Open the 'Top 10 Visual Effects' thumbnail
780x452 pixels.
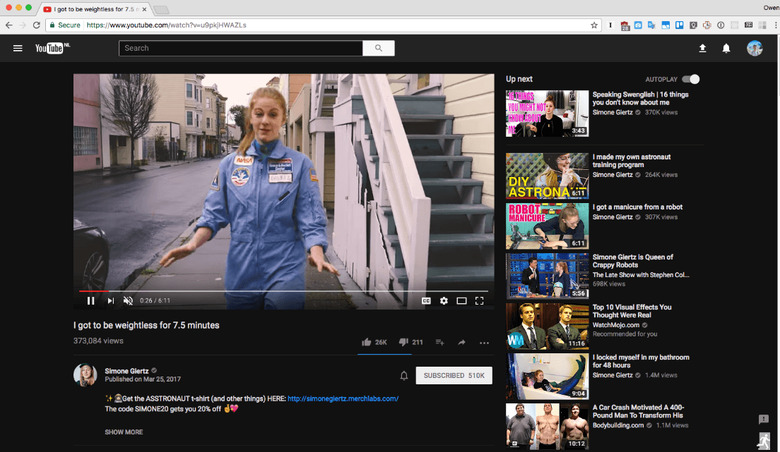[x=547, y=326]
